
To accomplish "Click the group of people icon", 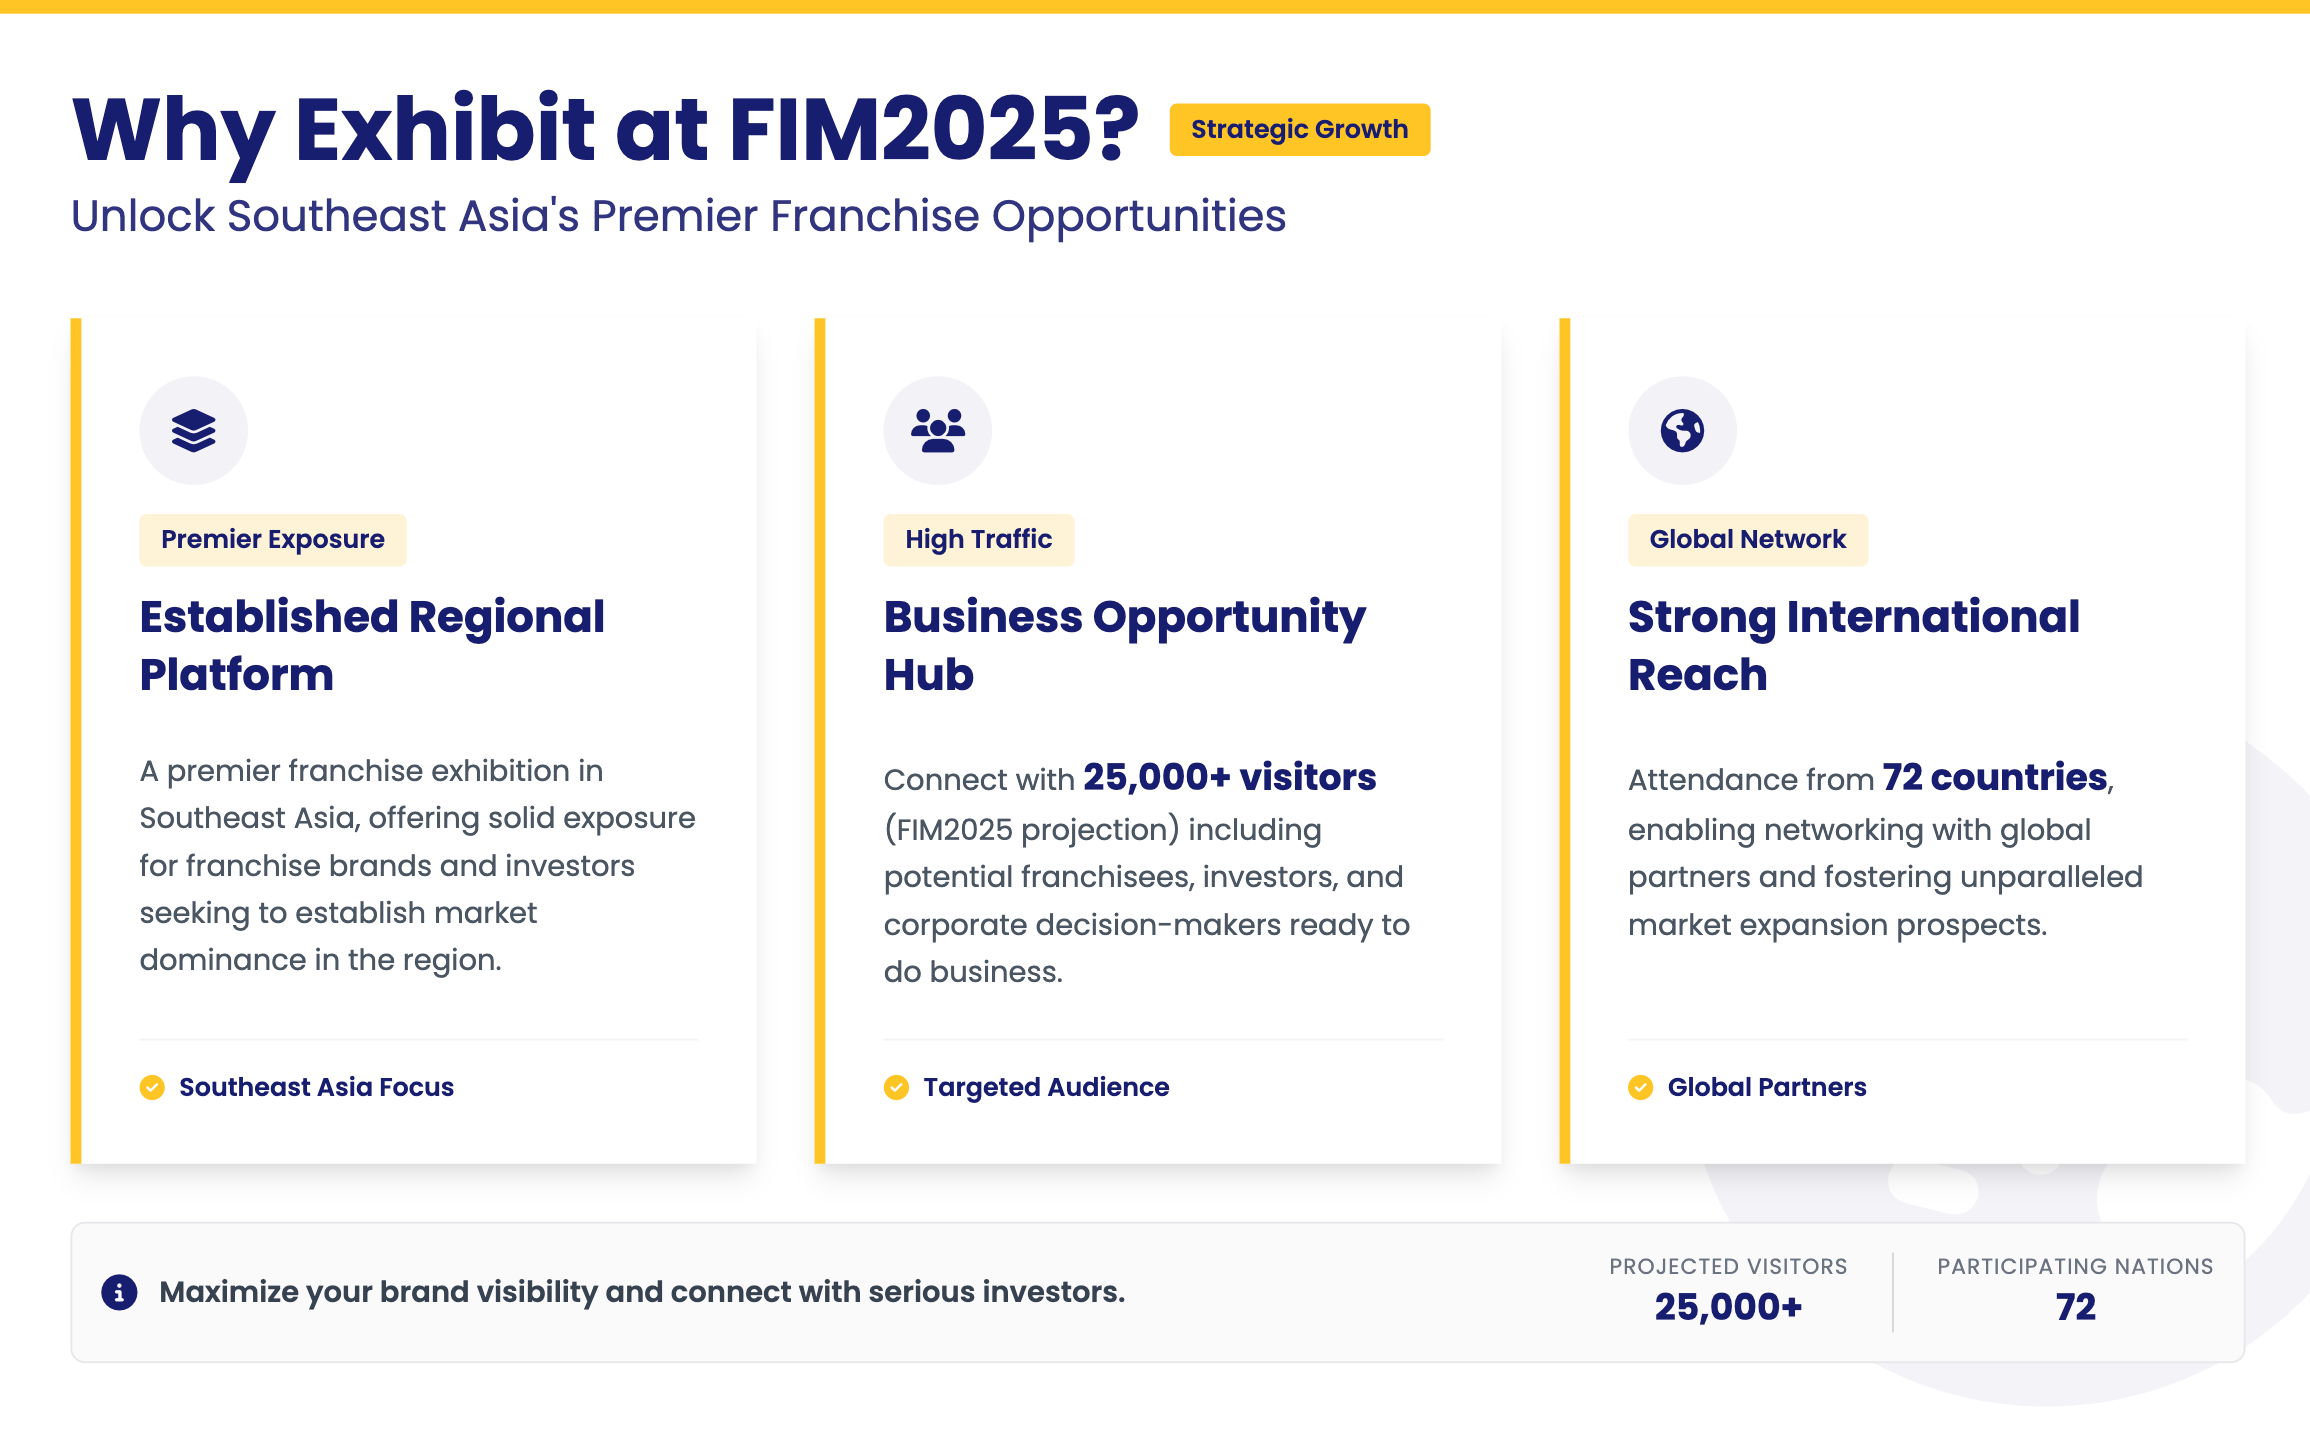I will pyautogui.click(x=937, y=431).
